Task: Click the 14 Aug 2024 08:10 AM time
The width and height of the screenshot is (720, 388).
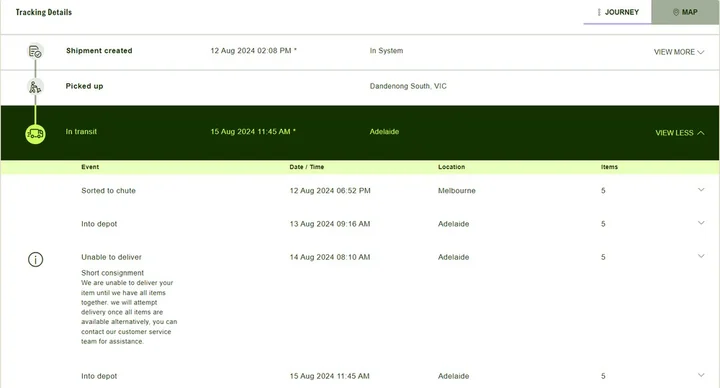Action: coord(330,257)
